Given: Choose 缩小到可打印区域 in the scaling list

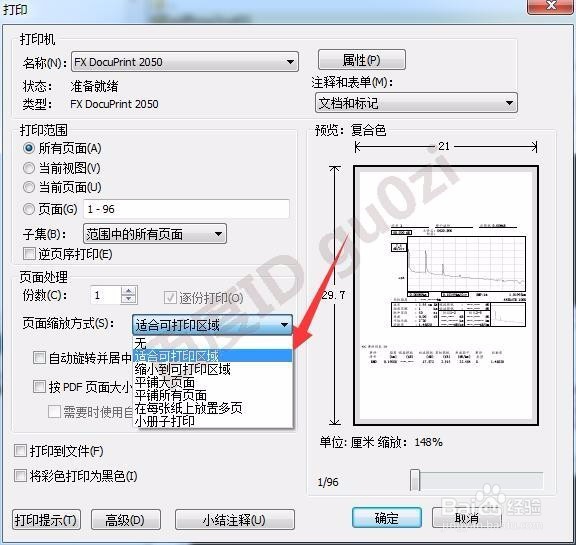Looking at the screenshot, I should coord(212,369).
